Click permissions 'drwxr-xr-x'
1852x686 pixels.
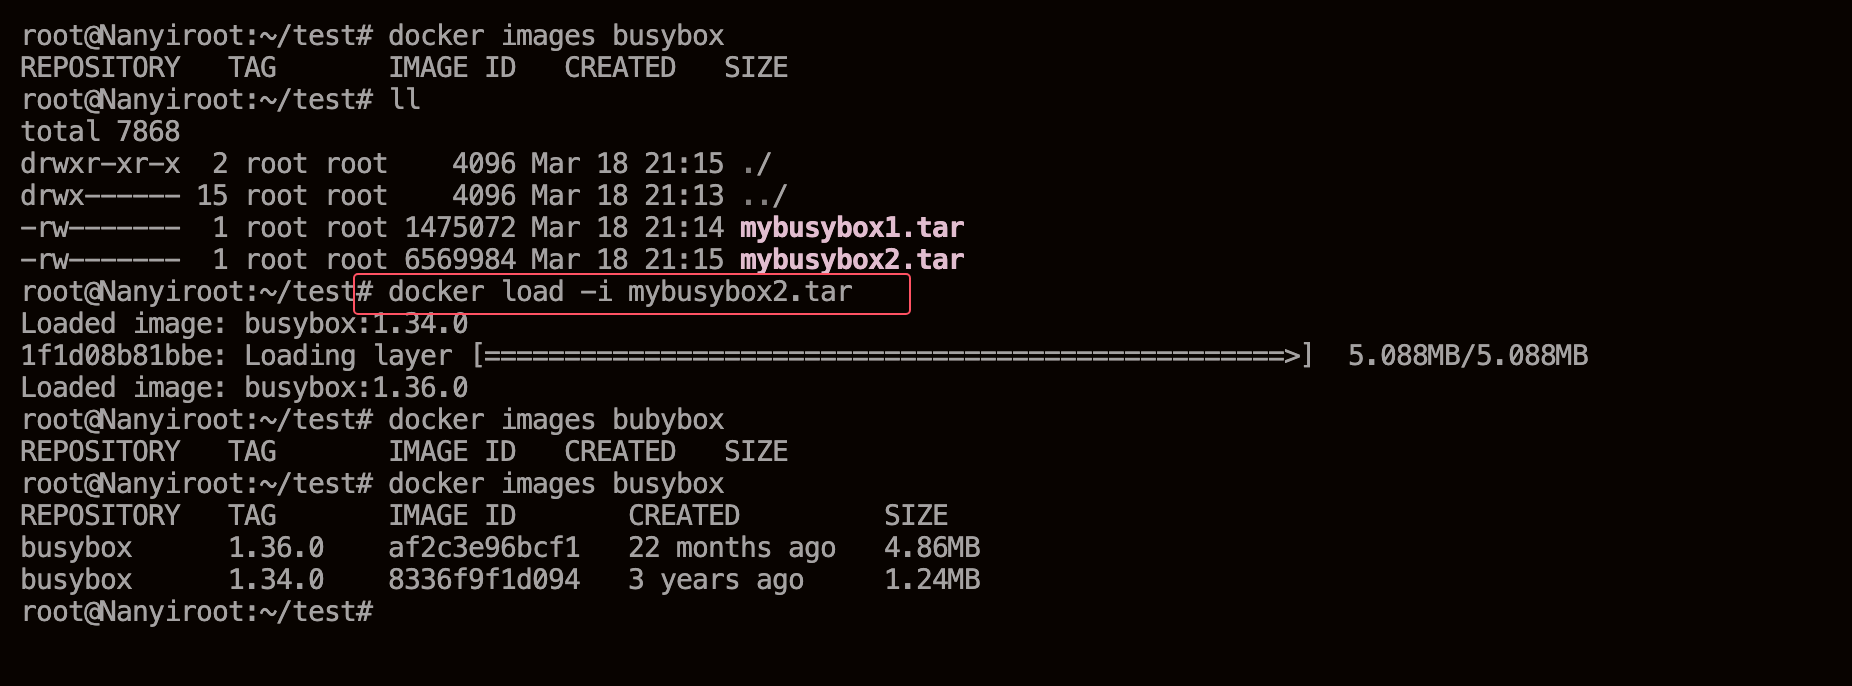(100, 164)
